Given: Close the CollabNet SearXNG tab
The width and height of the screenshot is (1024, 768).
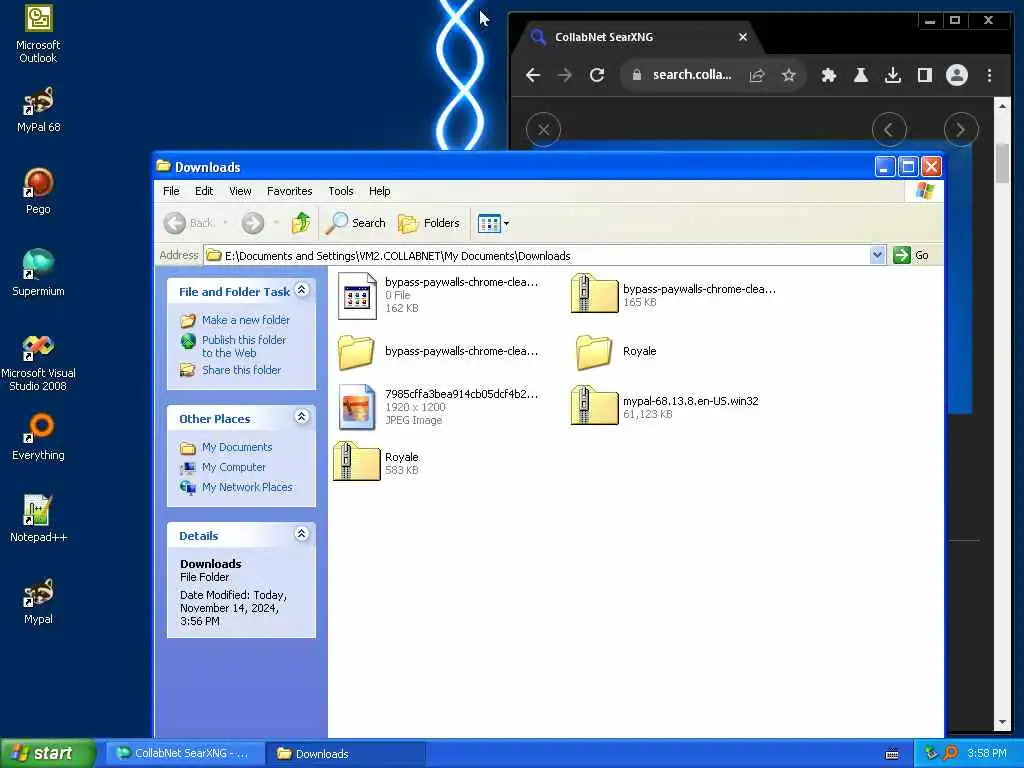Looking at the screenshot, I should click(743, 37).
